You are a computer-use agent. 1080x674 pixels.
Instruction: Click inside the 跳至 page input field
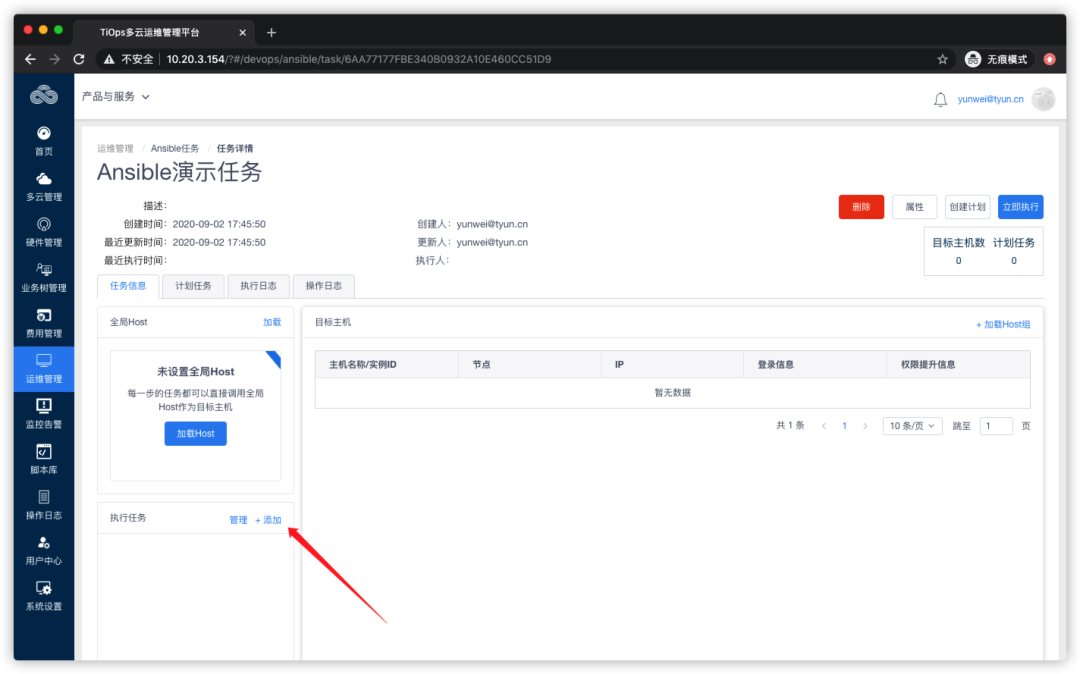click(996, 425)
